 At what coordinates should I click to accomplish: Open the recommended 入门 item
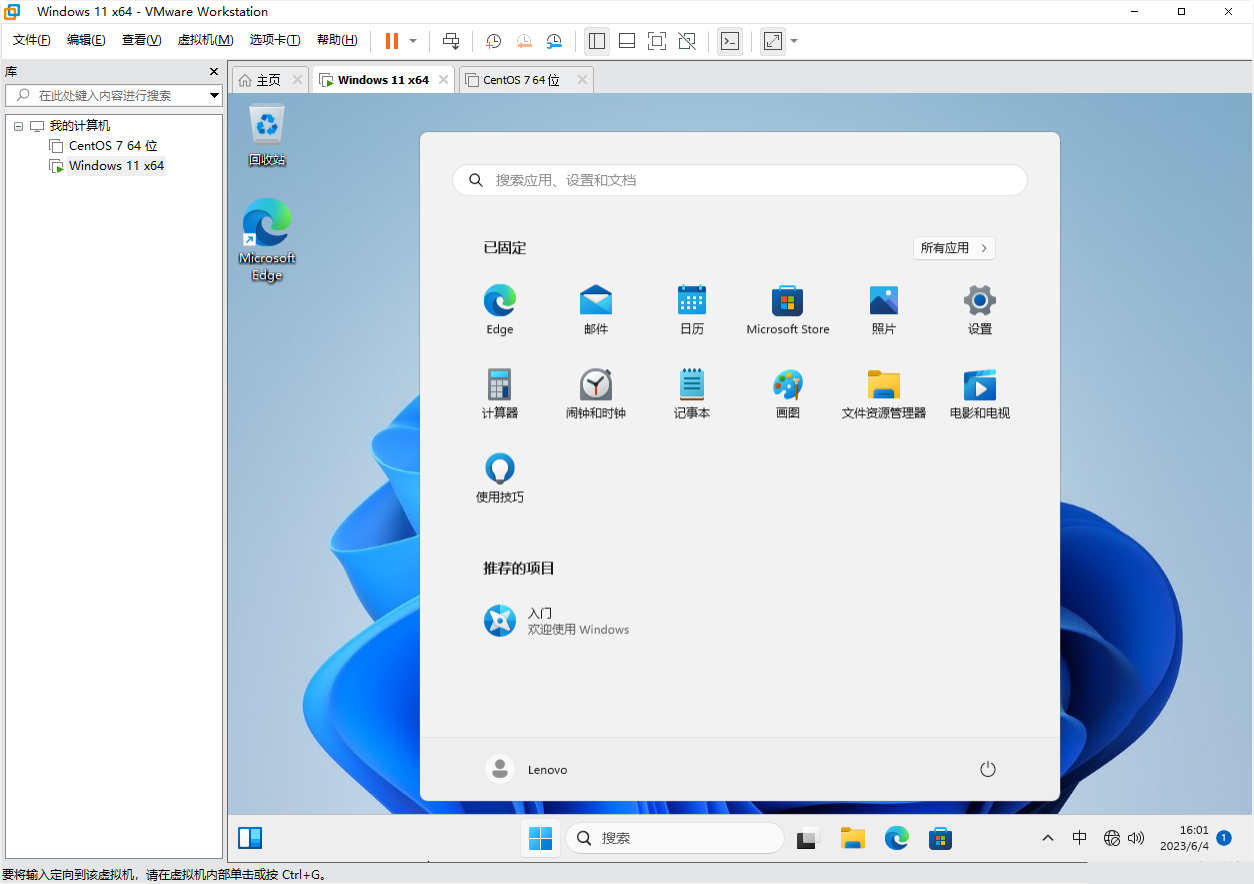pyautogui.click(x=558, y=621)
